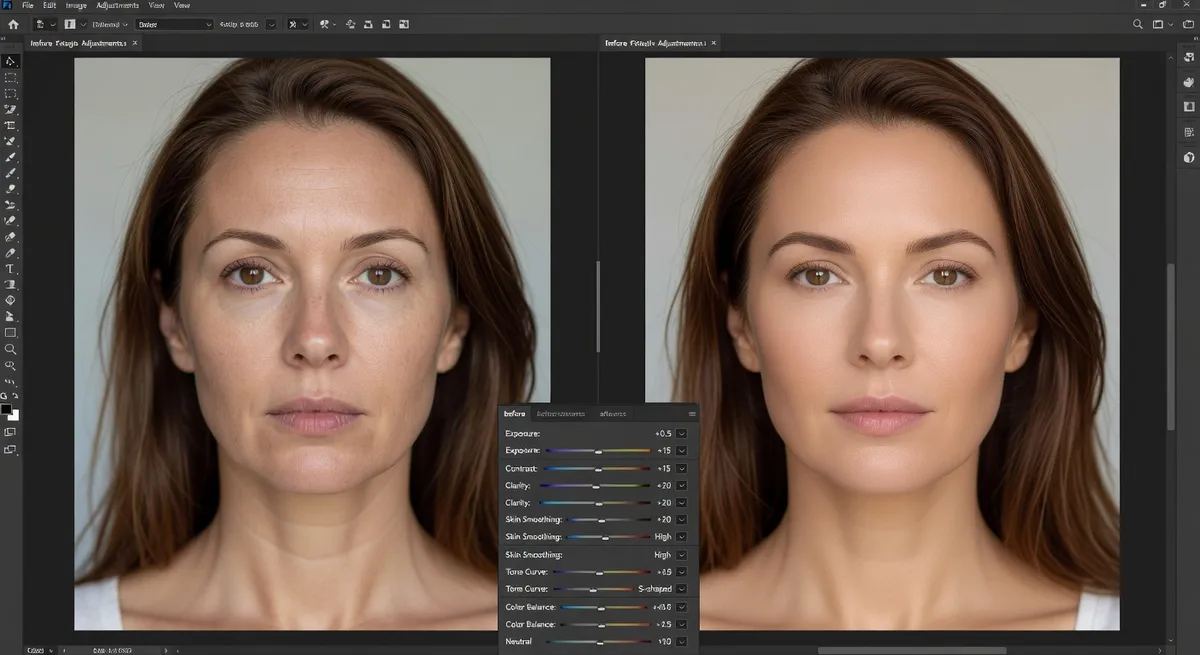1200x655 pixels.
Task: Select the right document tab
Action: pos(661,43)
